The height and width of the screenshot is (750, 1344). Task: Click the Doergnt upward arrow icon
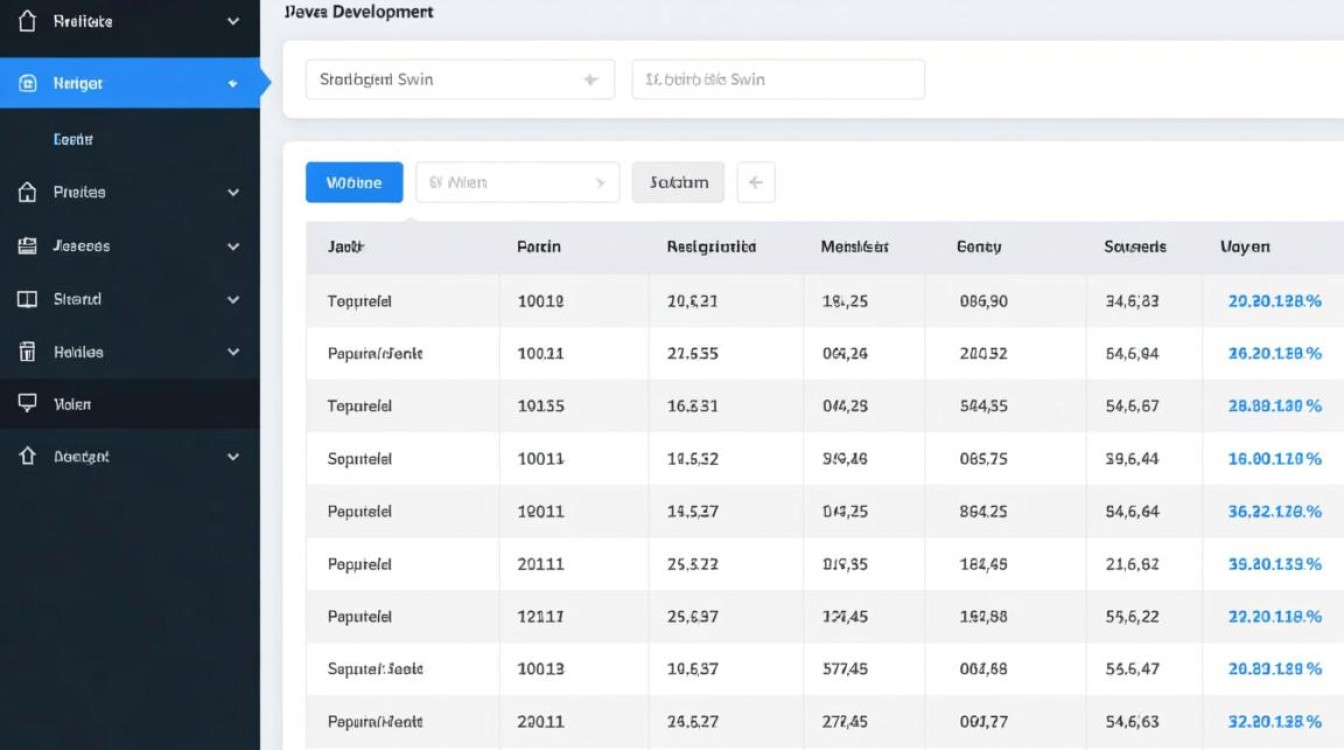[x=28, y=456]
